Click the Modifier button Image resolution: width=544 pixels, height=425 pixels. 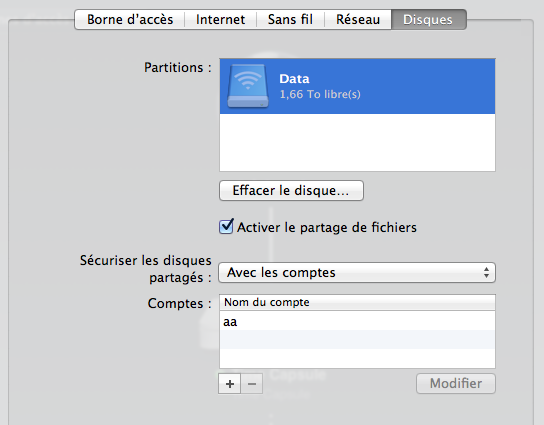coord(456,383)
